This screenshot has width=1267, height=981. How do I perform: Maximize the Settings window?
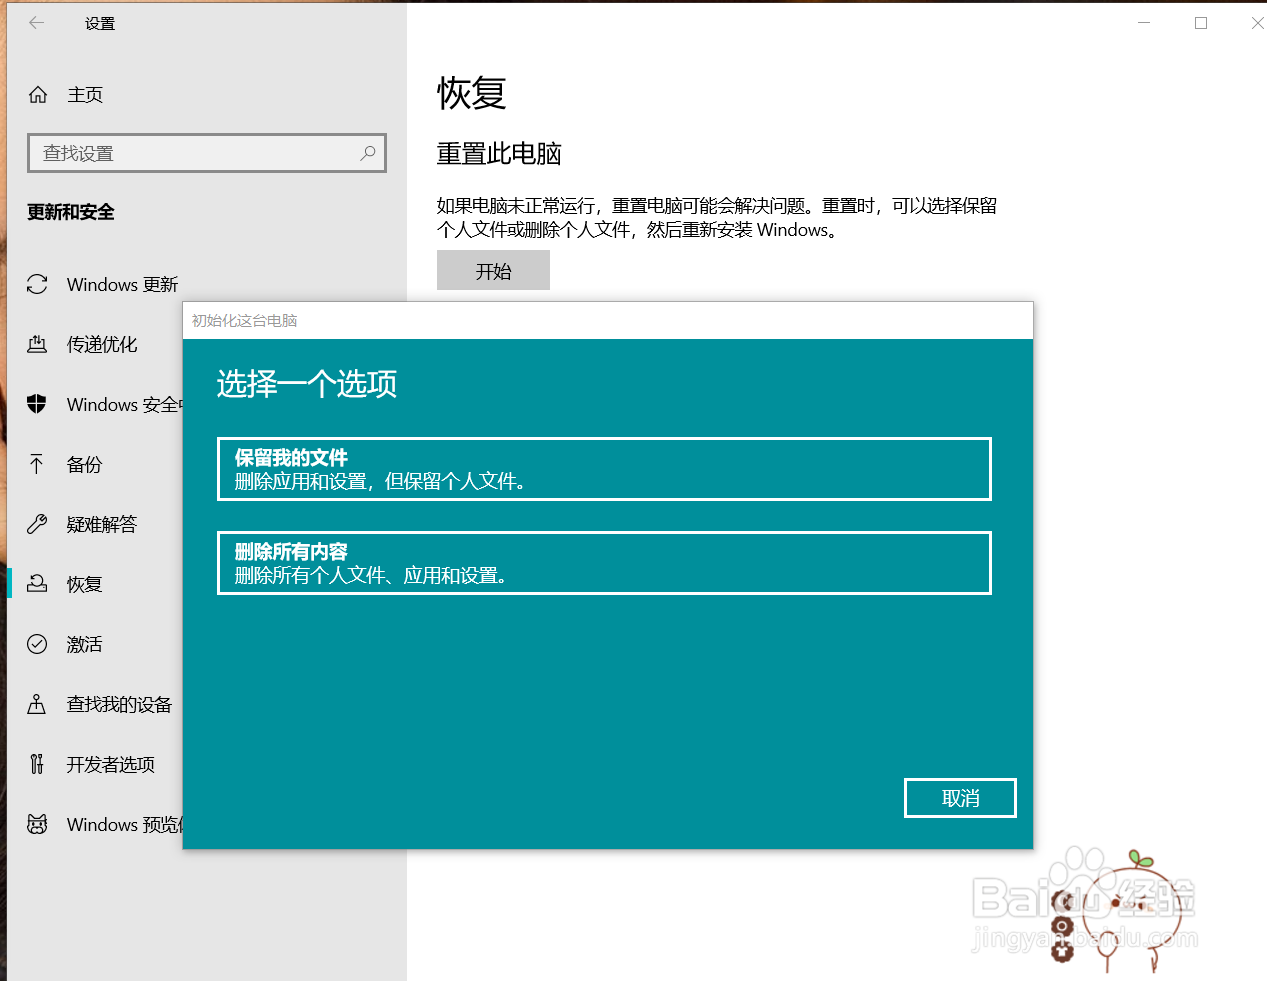1201,22
